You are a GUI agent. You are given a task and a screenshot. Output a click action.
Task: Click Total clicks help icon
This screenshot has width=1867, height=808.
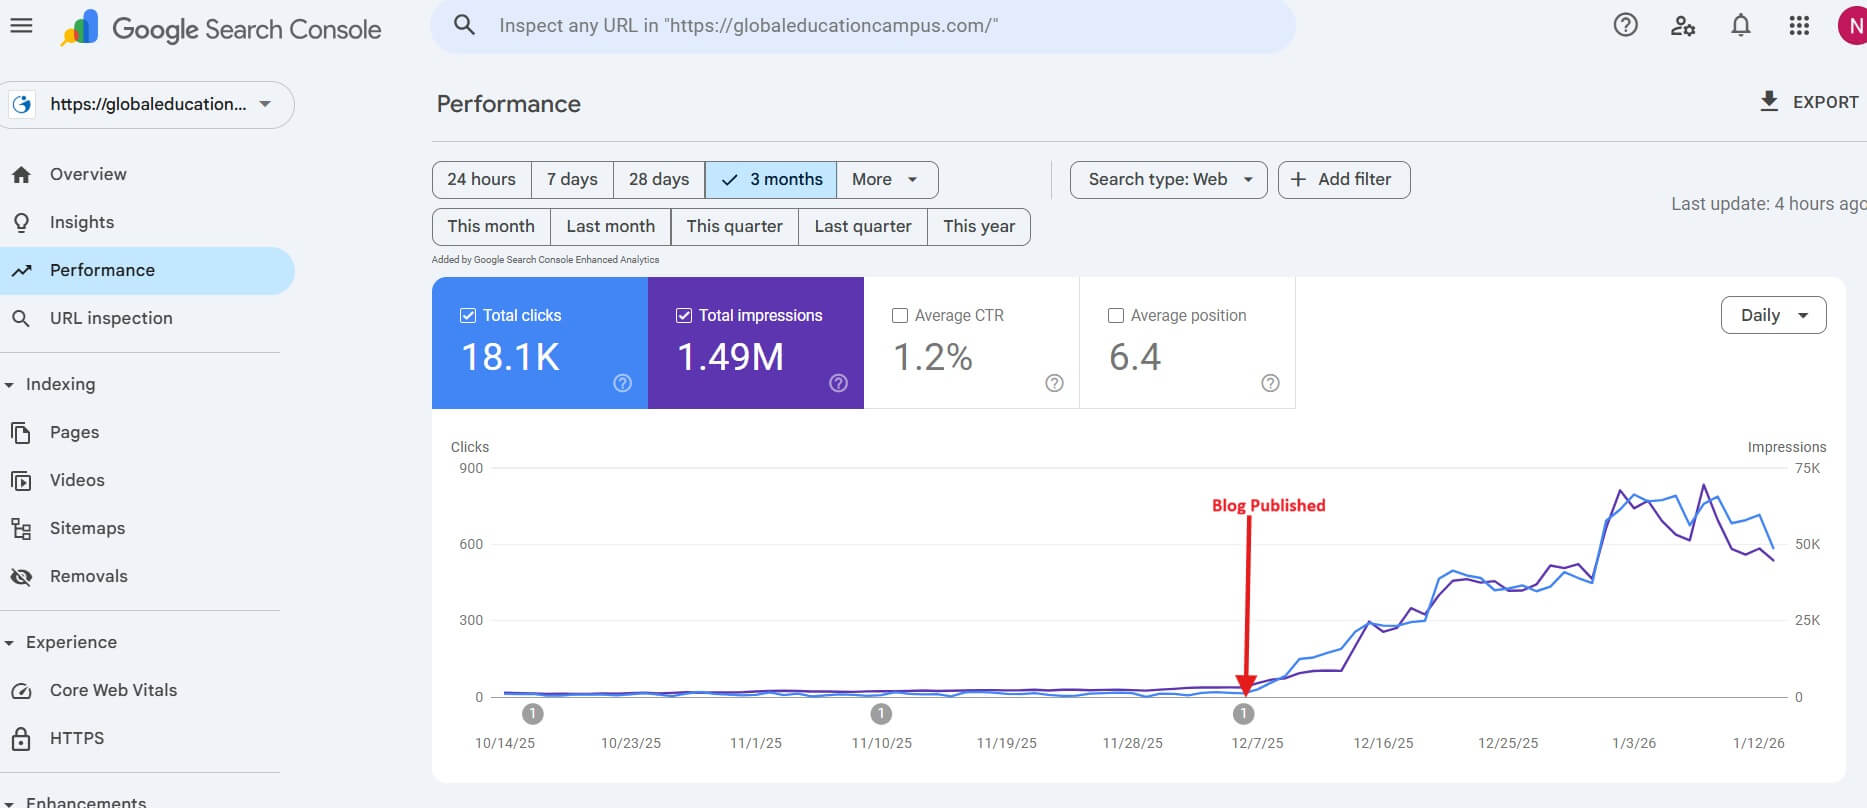coord(622,383)
